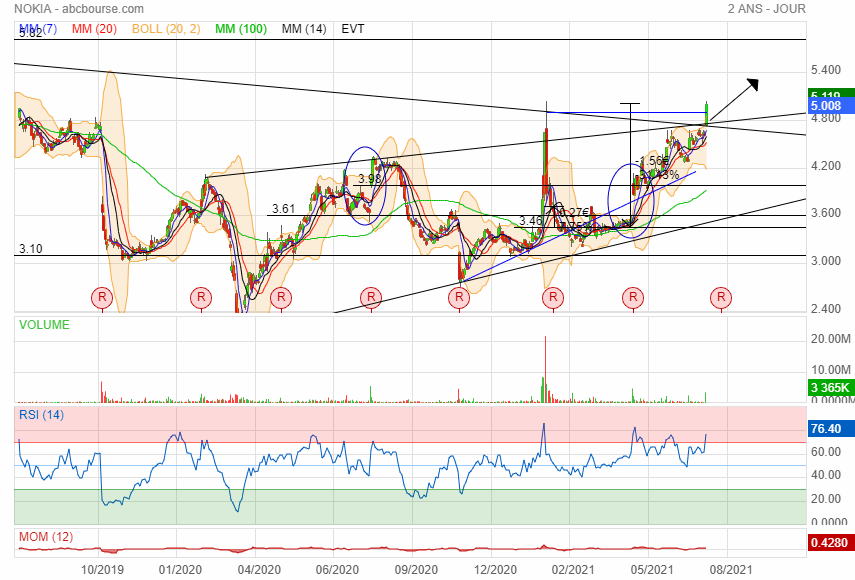This screenshot has height=580, width=855.
Task: Select the 3.000 price axis label
Action: (x=826, y=261)
